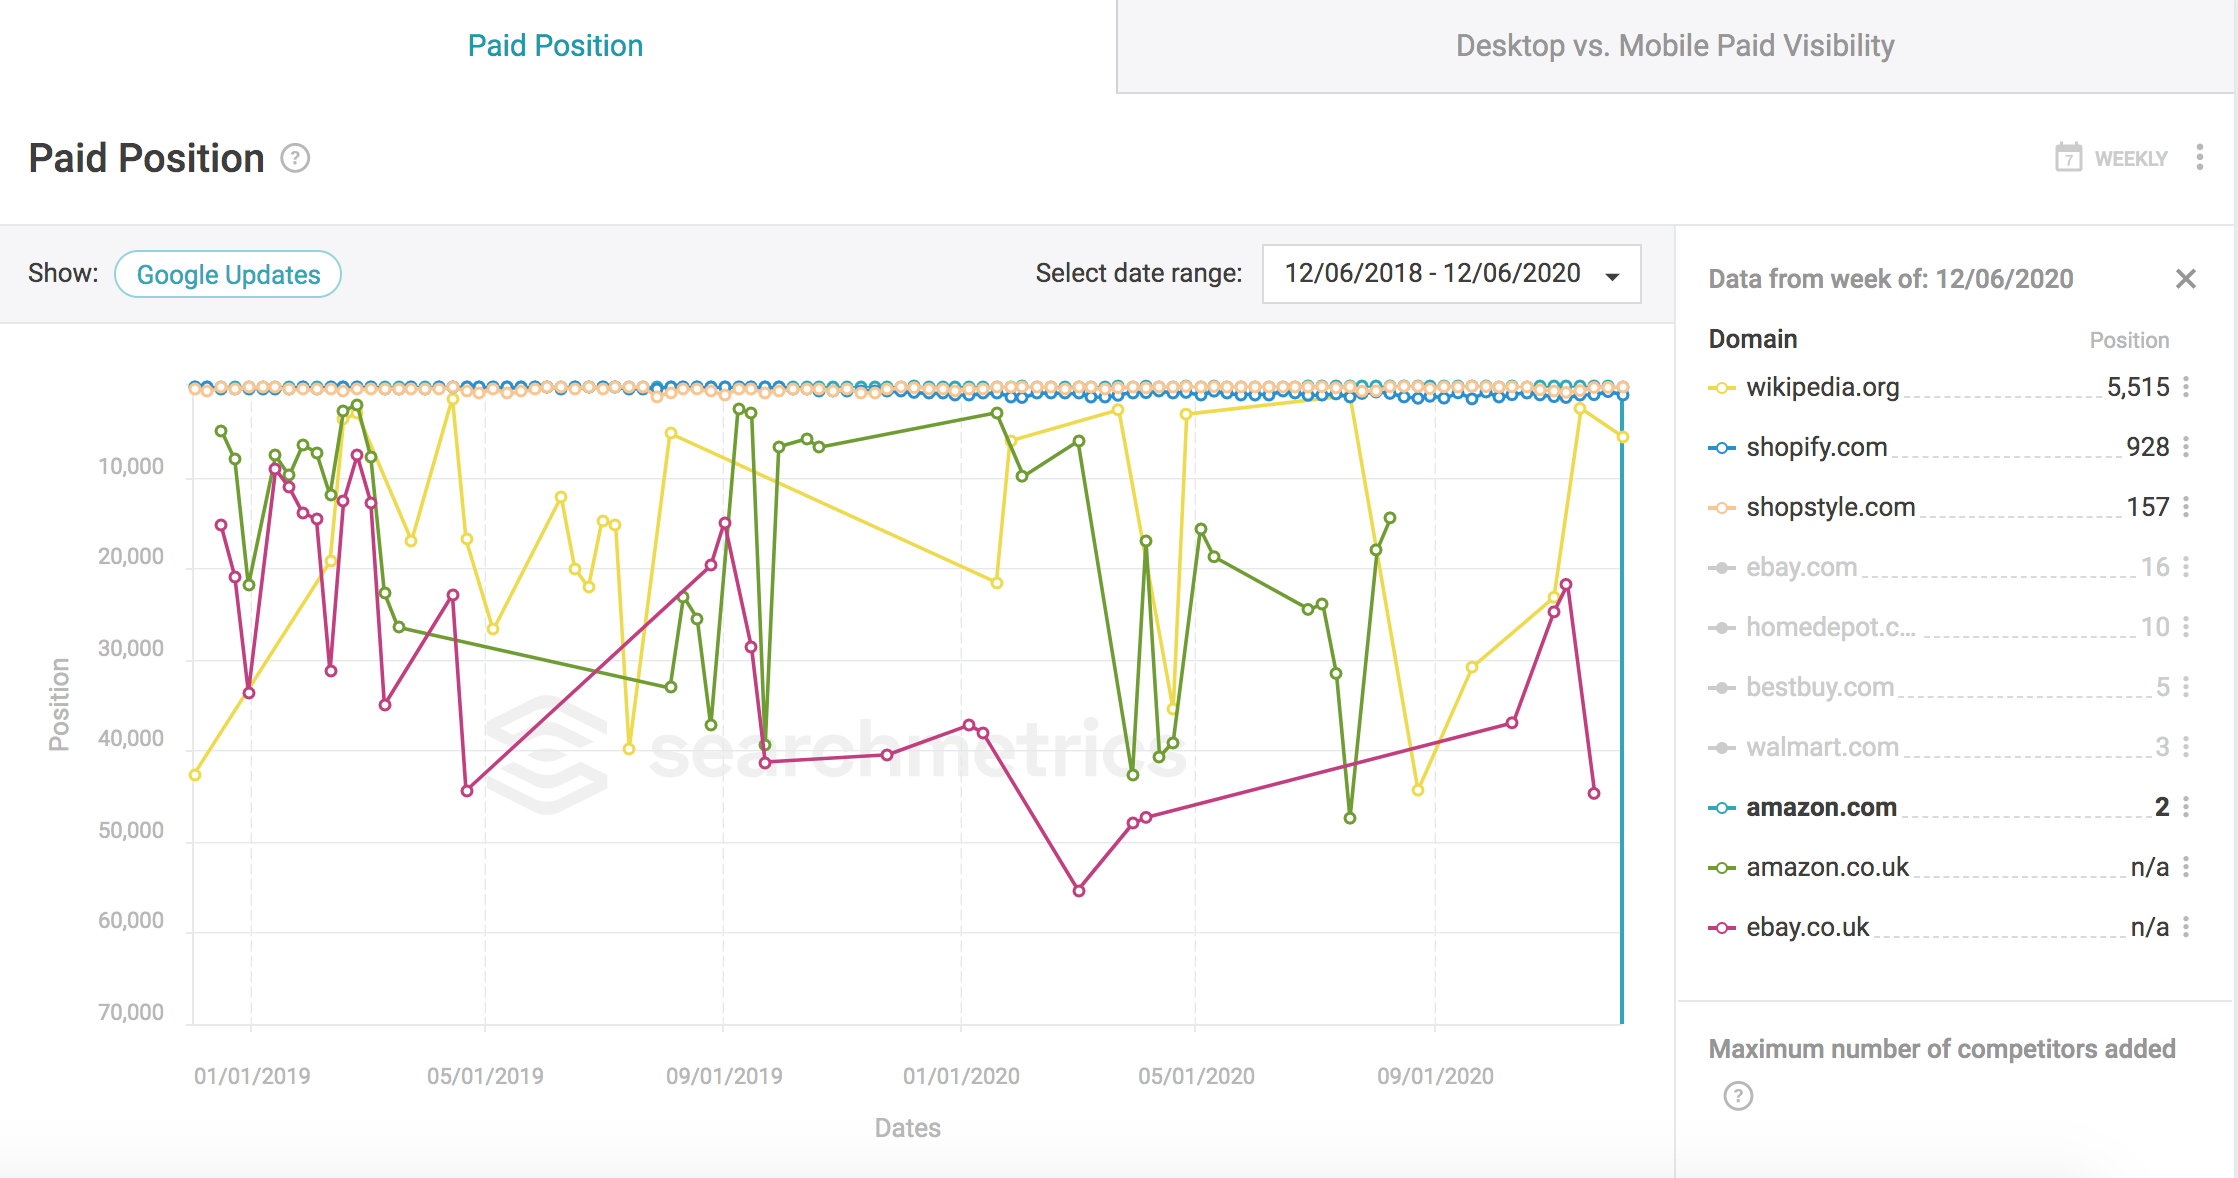Open wikipedia.org row options menu
This screenshot has height=1178, width=2238.
click(2186, 387)
